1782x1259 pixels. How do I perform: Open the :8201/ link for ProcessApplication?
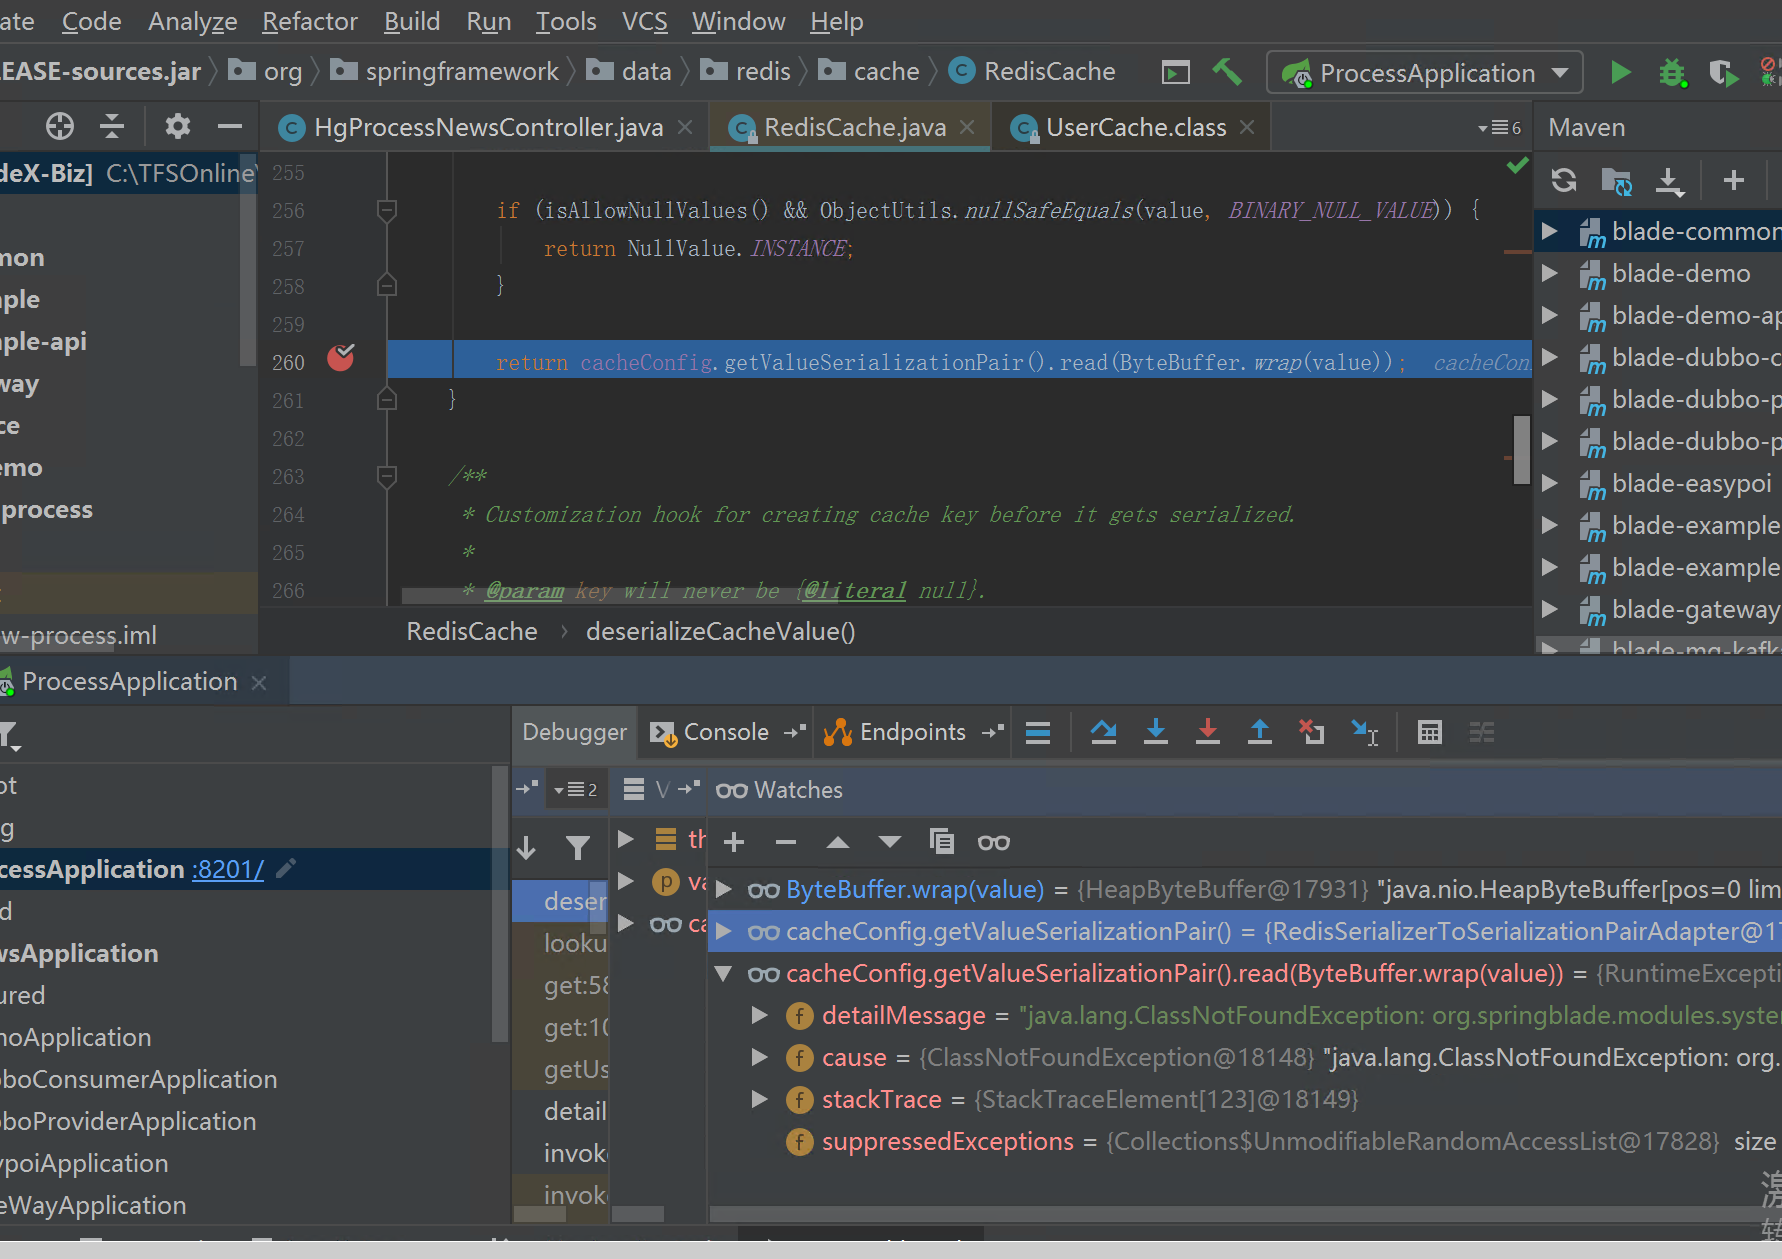pyautogui.click(x=228, y=869)
